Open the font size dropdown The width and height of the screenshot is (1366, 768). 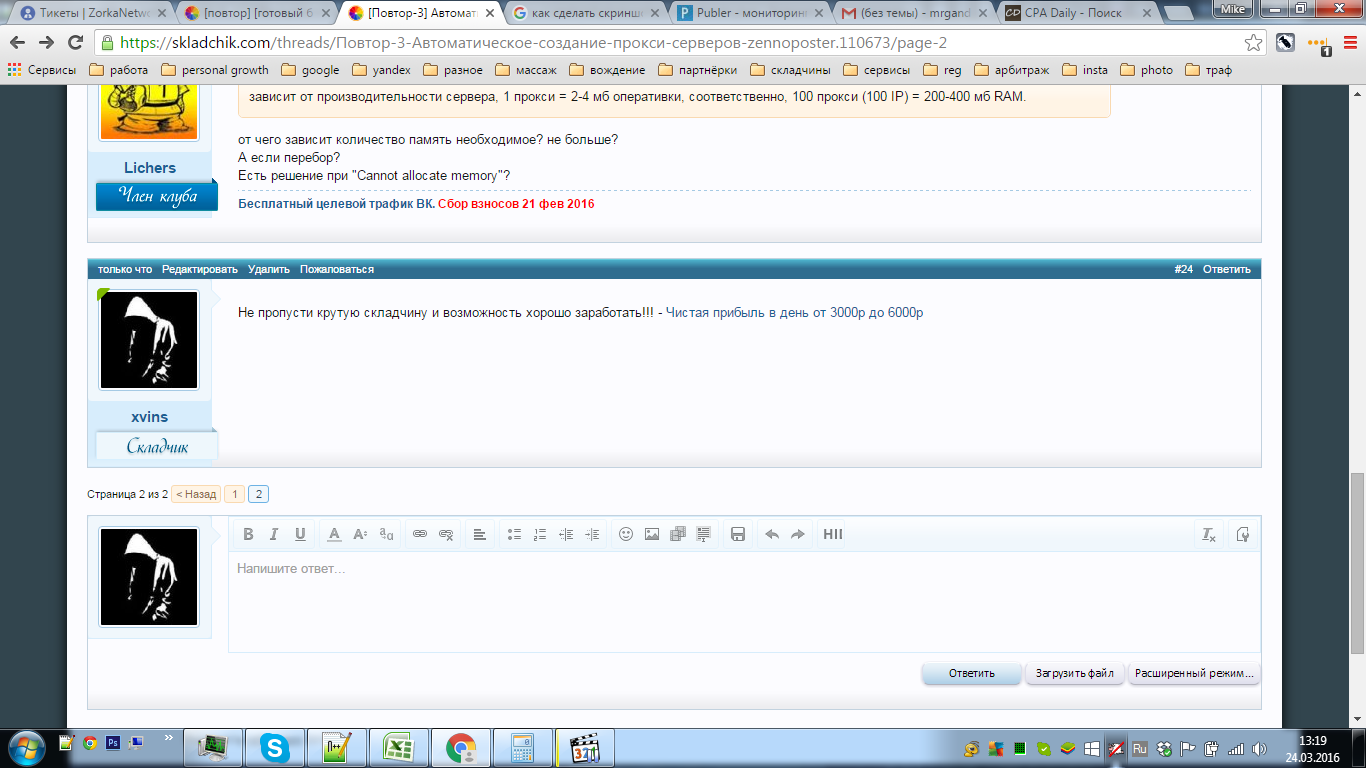[360, 534]
